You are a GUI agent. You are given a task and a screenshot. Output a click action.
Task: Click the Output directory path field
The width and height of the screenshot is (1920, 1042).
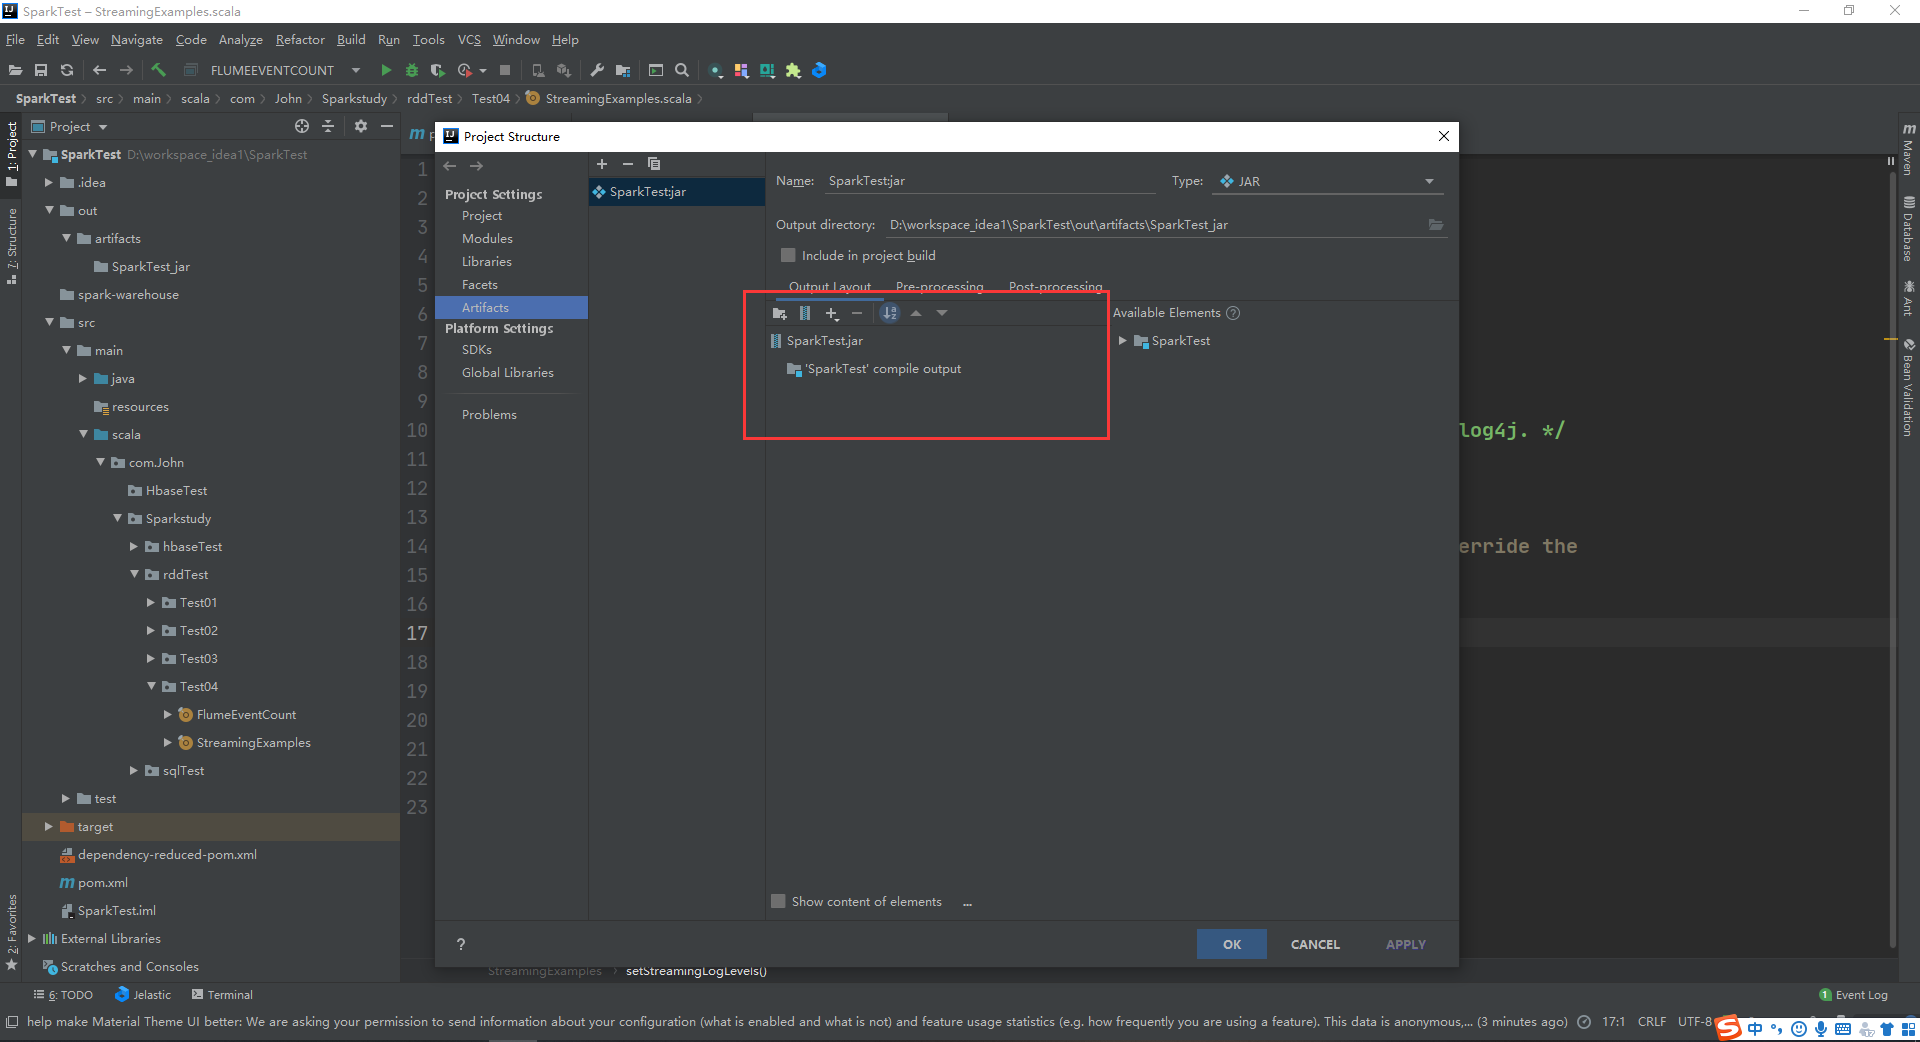(x=1156, y=225)
